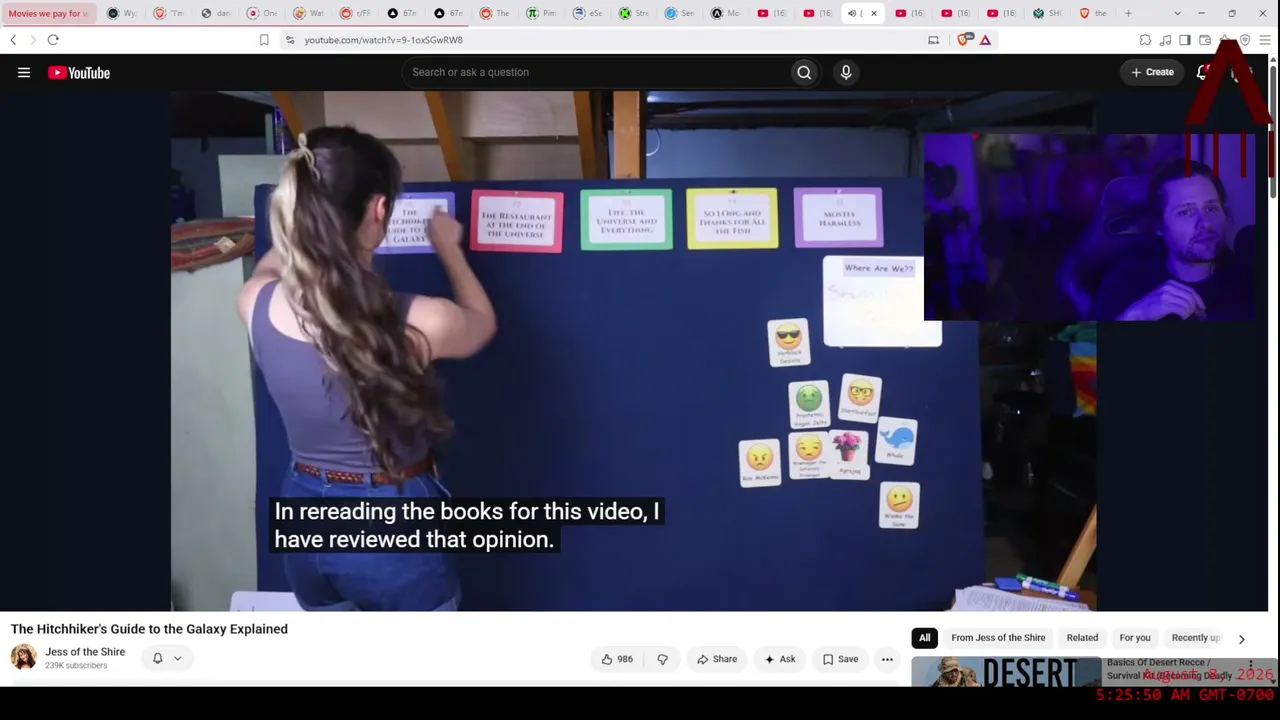
Task: Expand the subscription notification dropdown arrow
Action: 177,658
